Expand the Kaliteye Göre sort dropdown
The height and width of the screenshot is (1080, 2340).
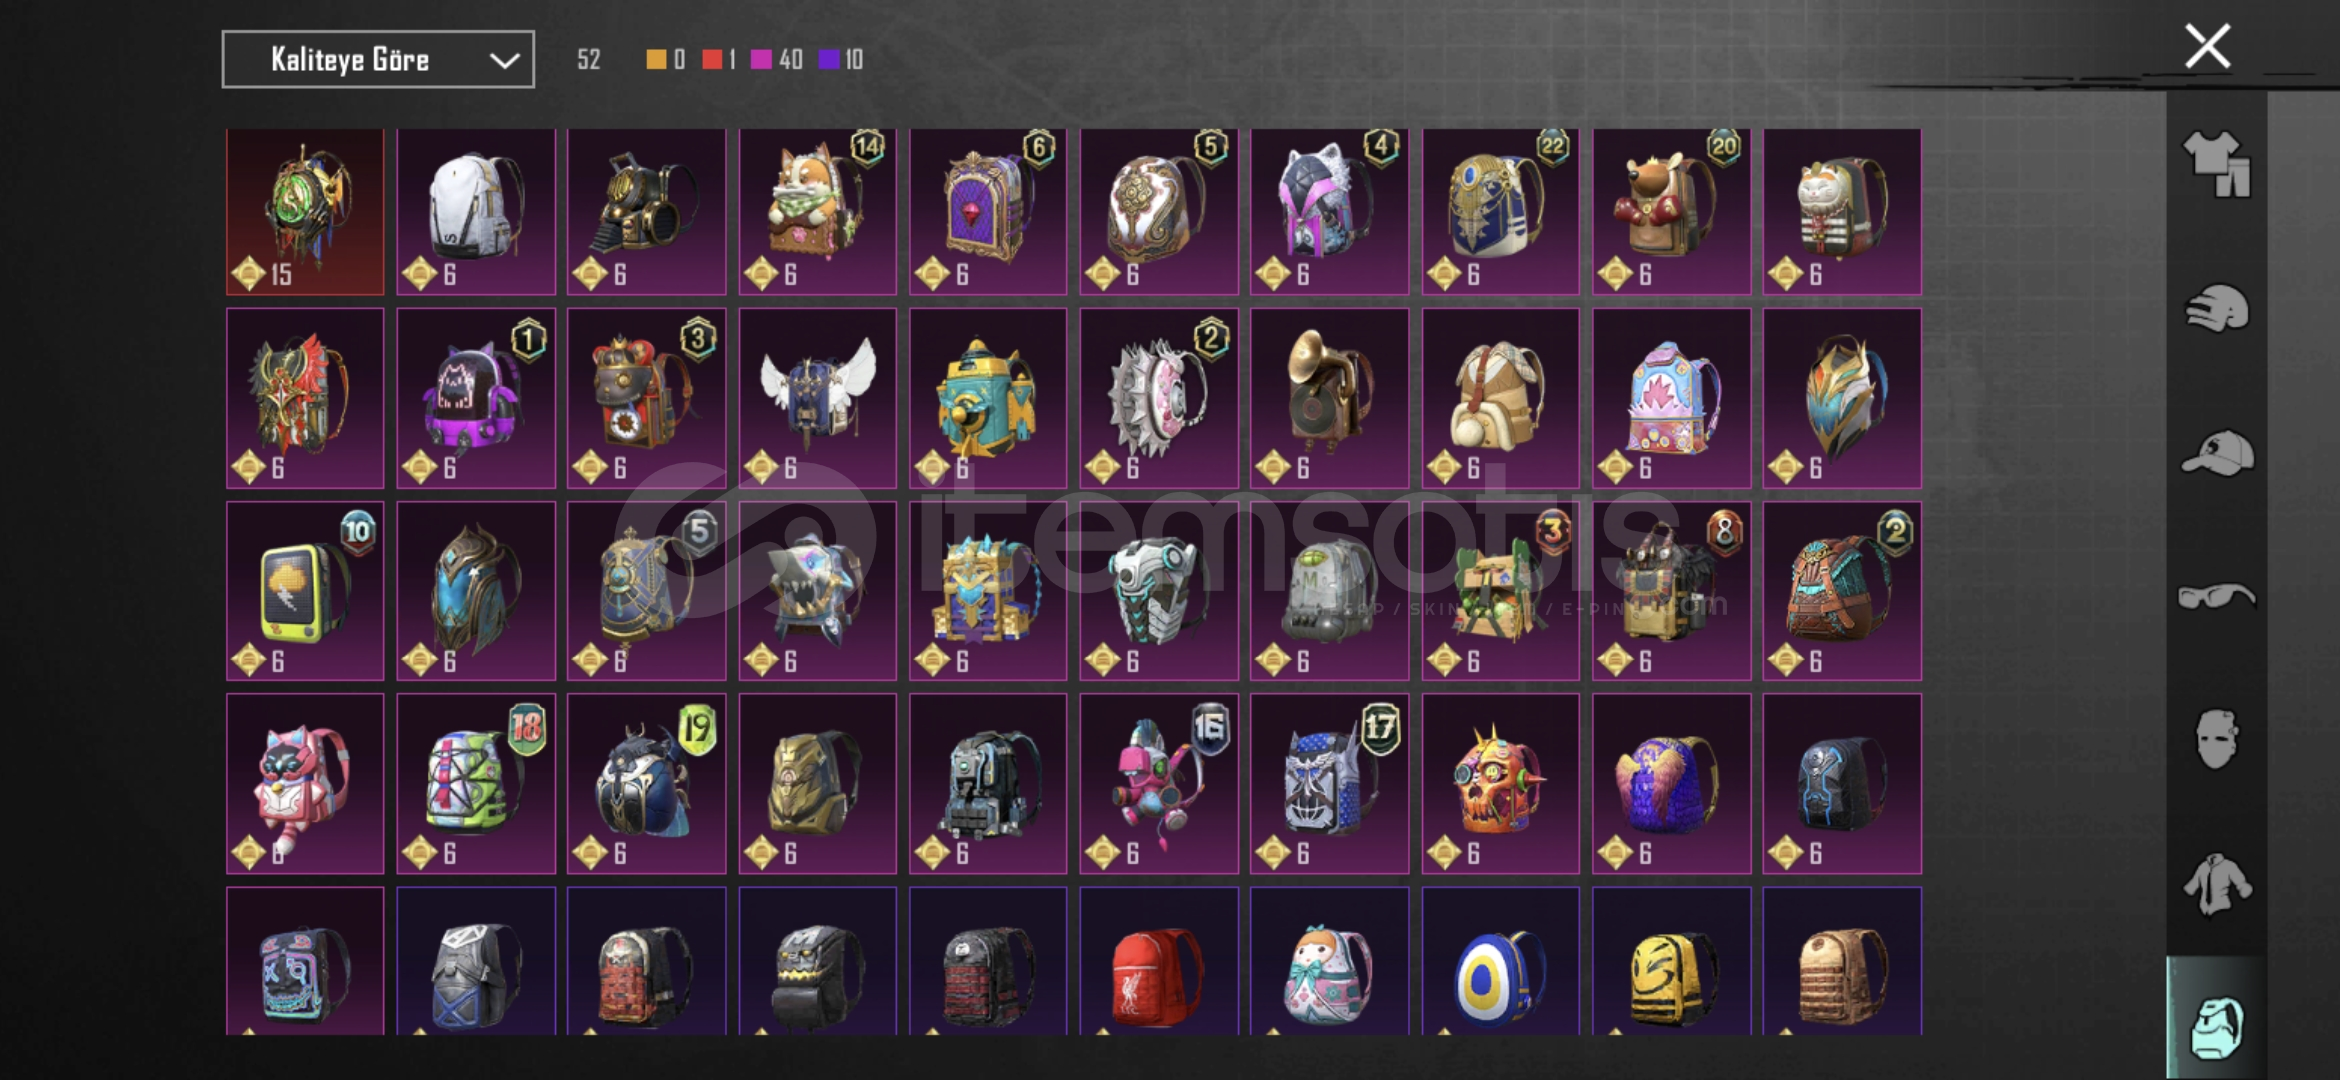pyautogui.click(x=378, y=60)
